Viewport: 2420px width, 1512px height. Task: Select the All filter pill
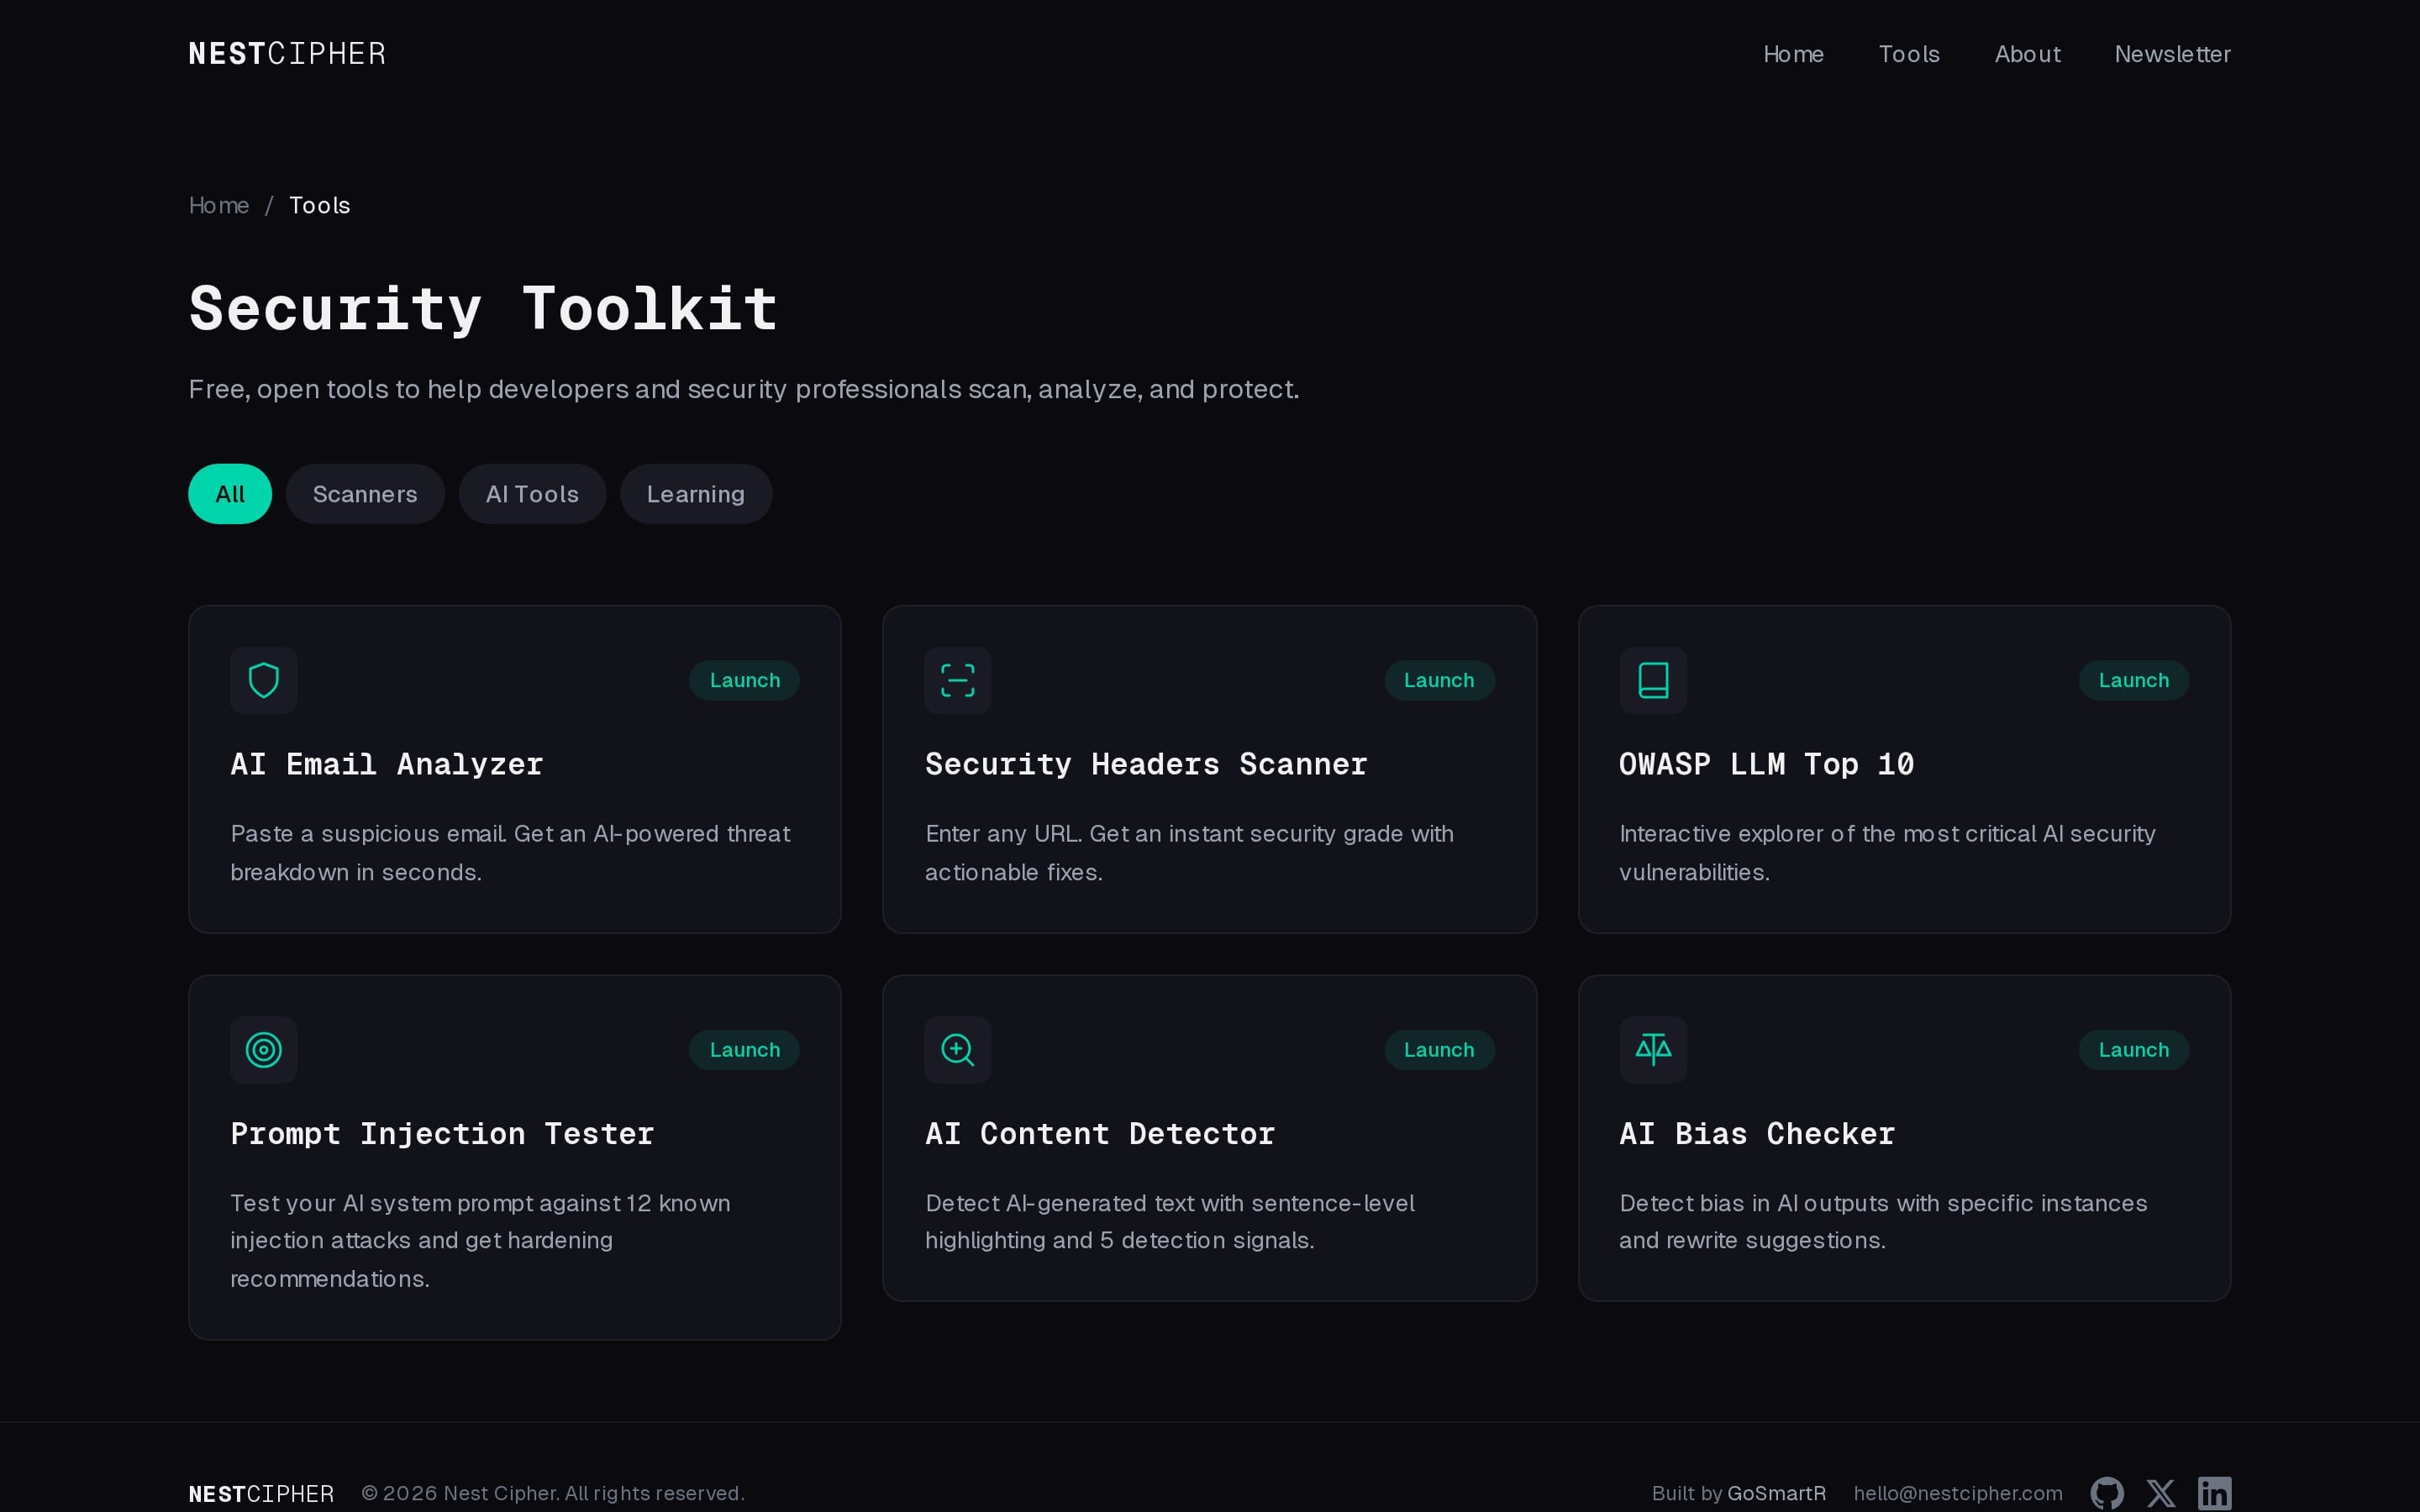coord(230,494)
